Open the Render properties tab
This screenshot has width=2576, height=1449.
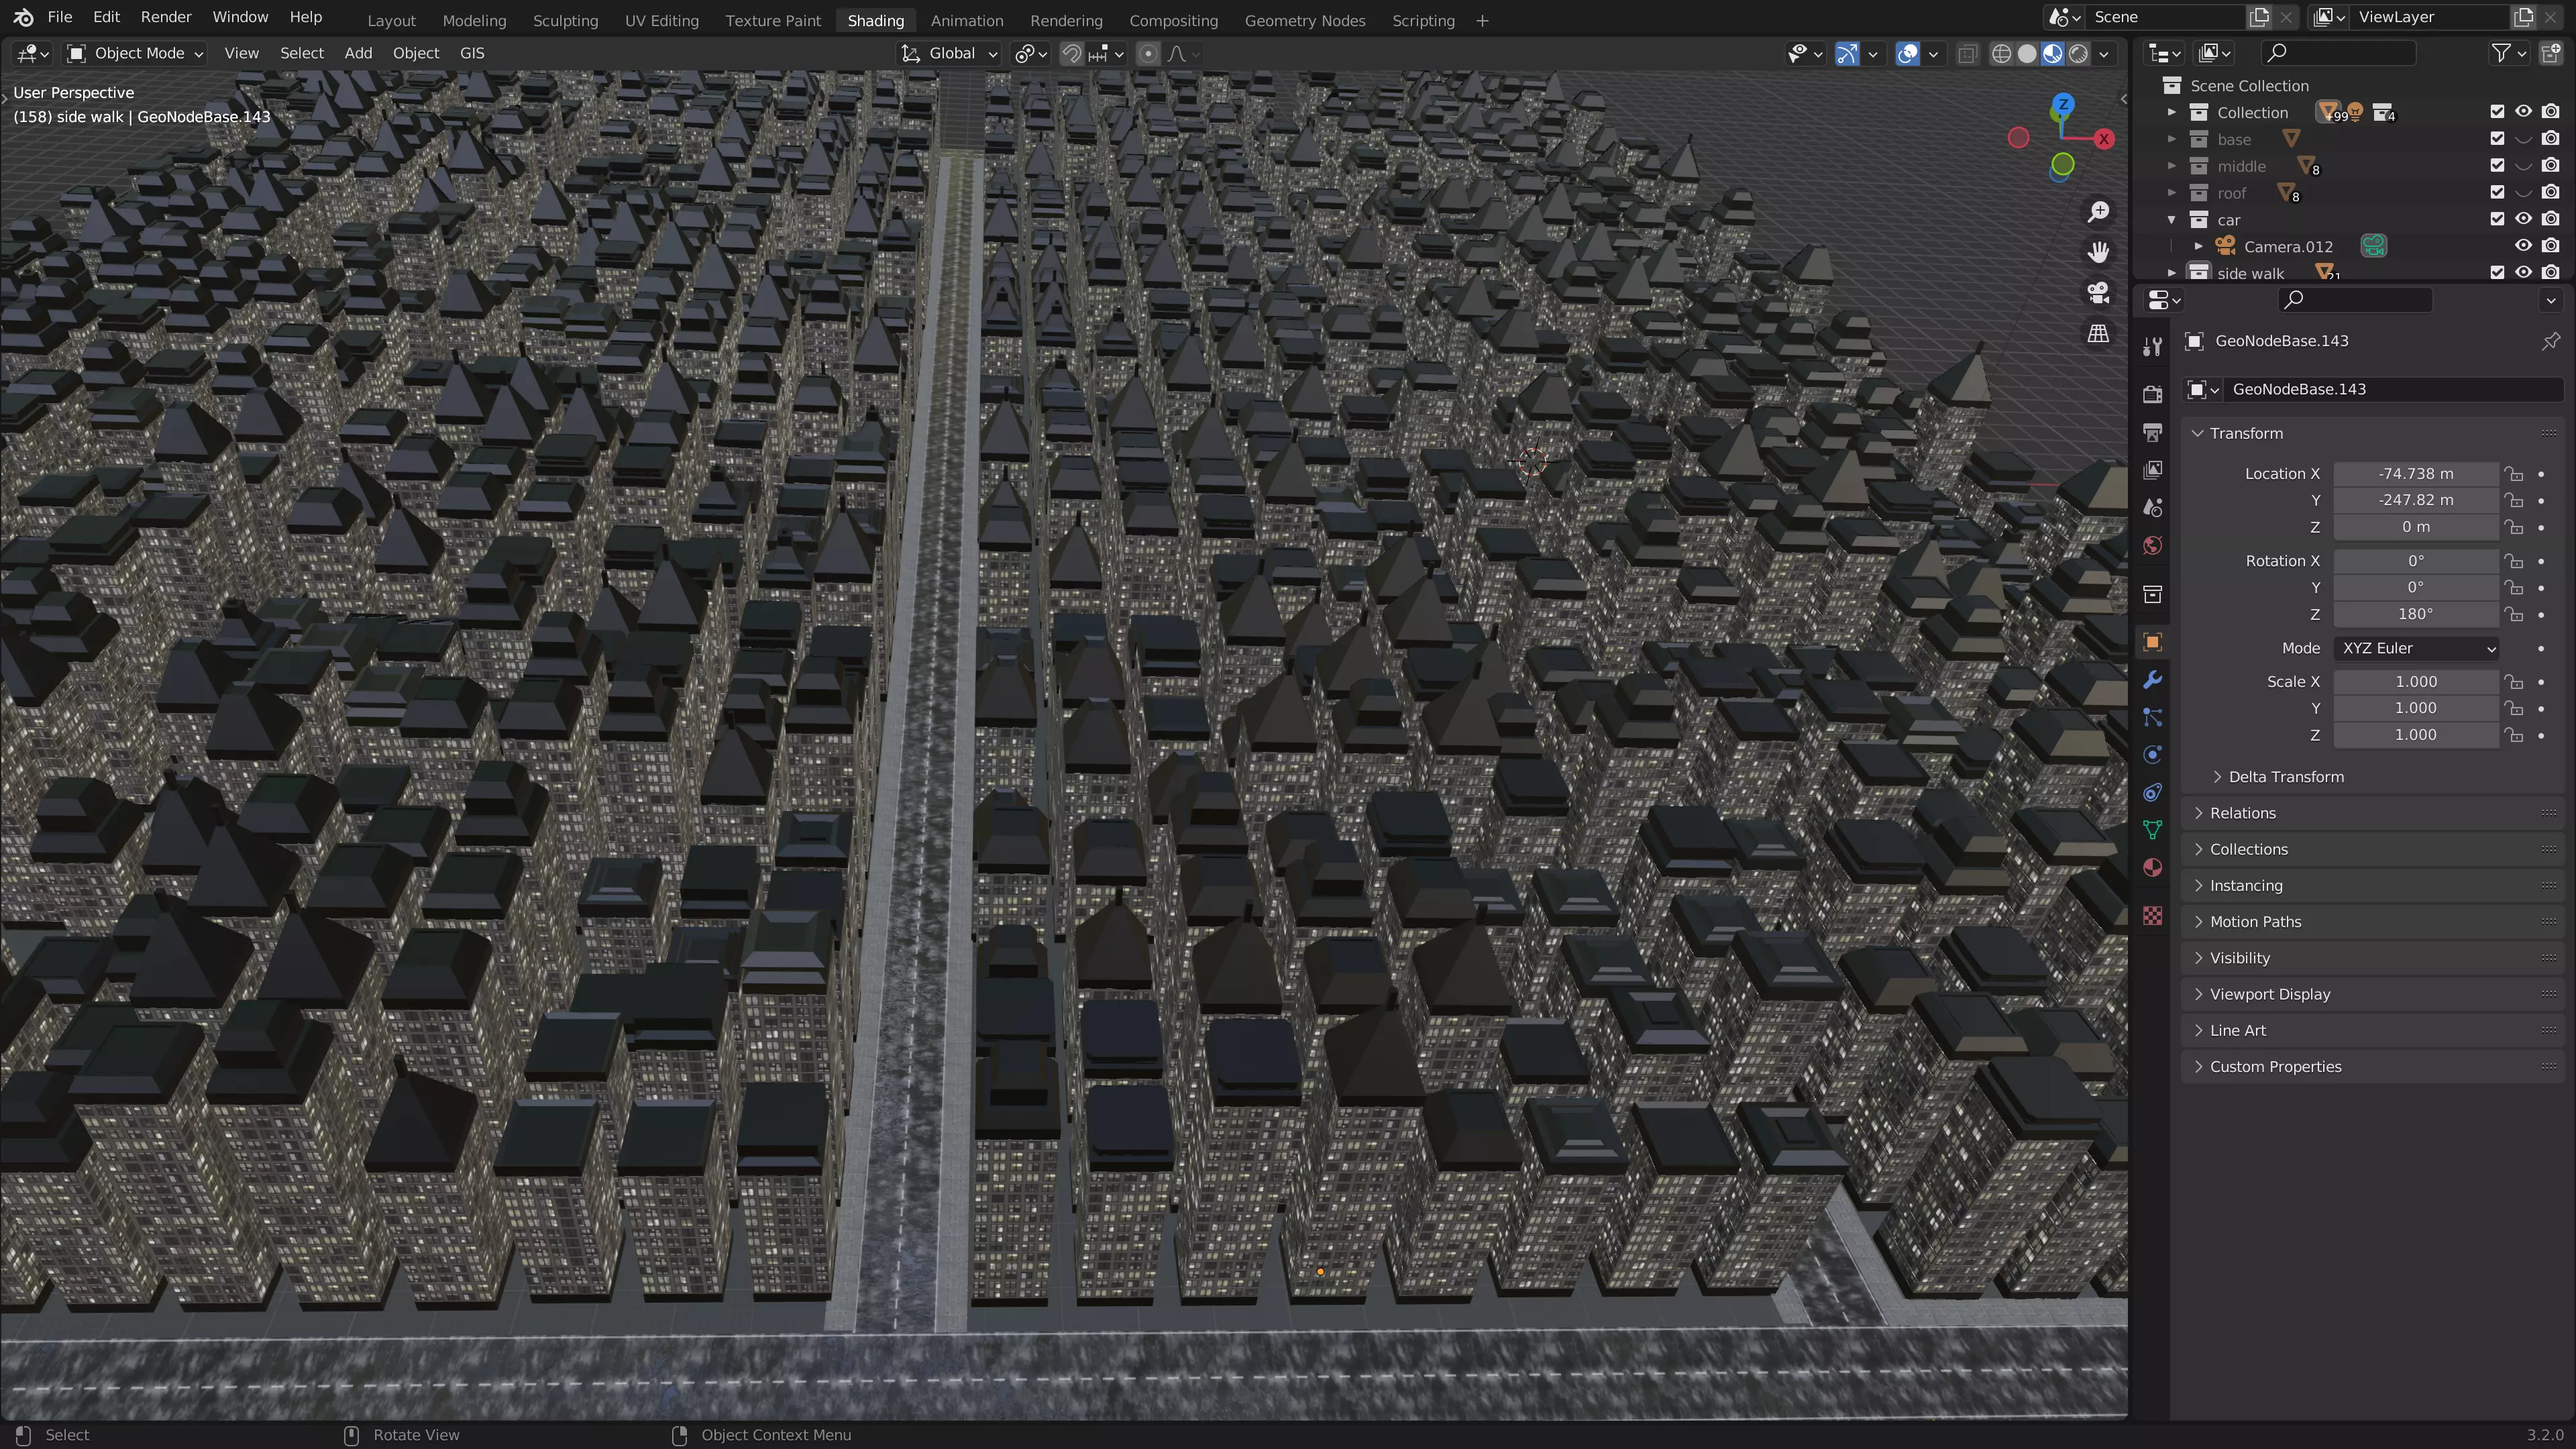pyautogui.click(x=2152, y=394)
